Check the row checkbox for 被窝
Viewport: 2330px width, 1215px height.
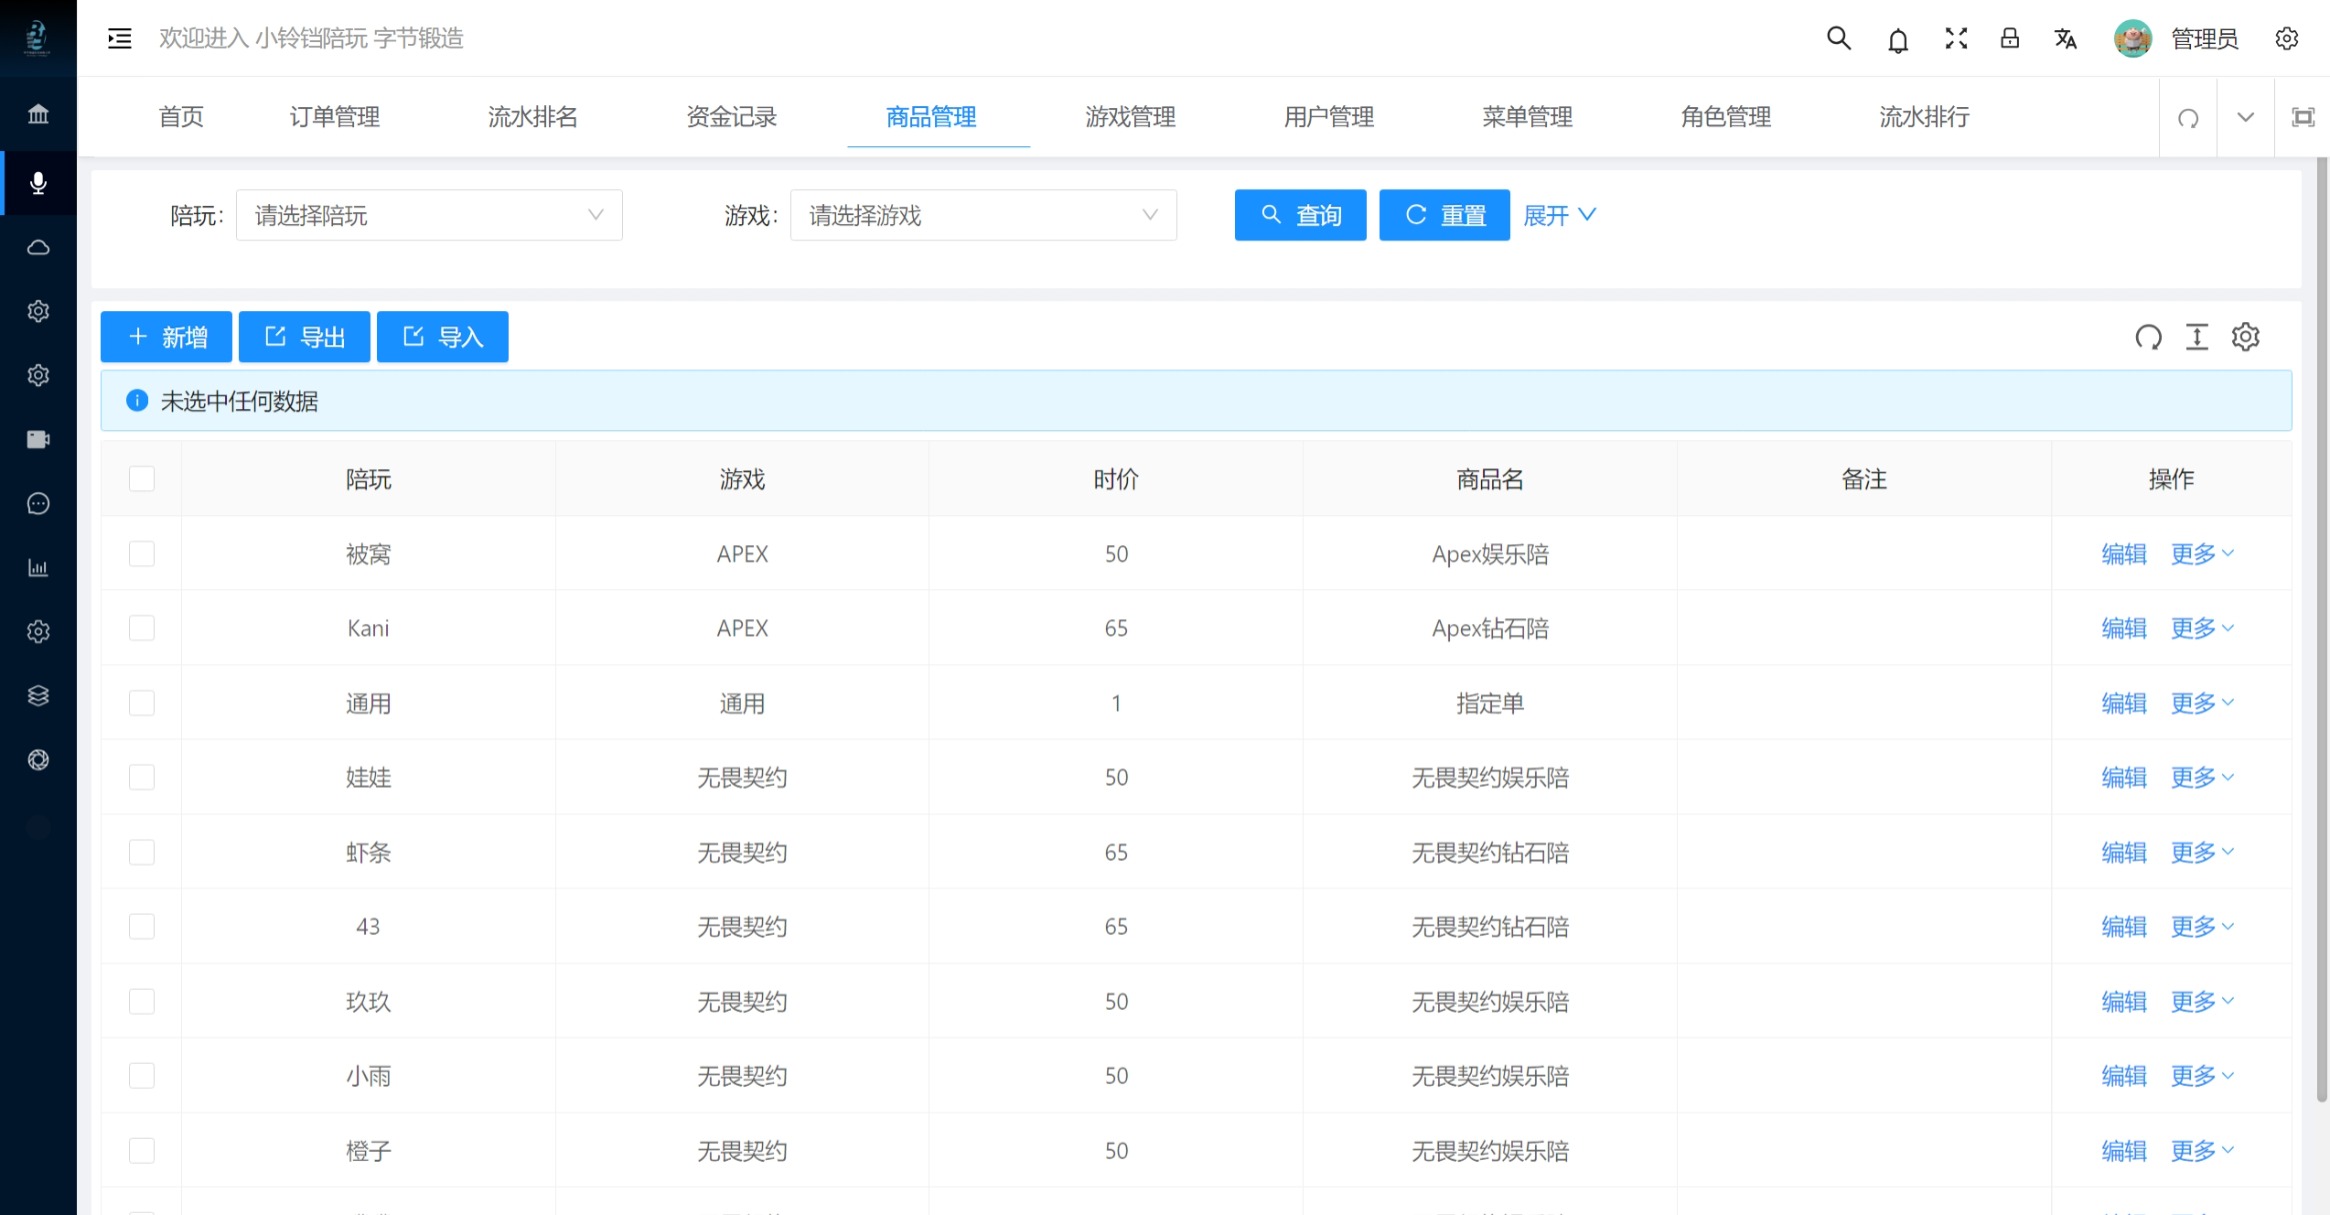[x=142, y=554]
